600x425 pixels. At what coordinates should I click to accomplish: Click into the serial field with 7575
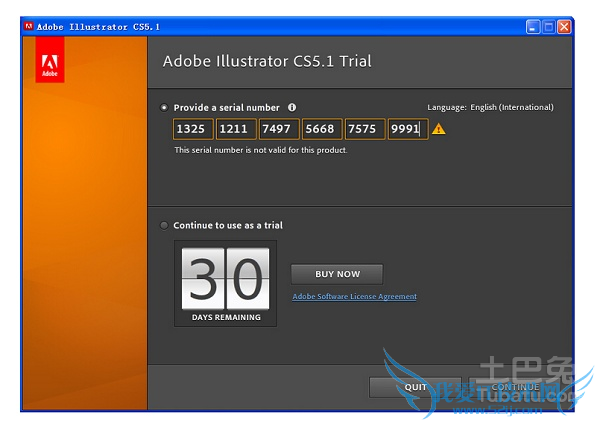pyautogui.click(x=365, y=129)
